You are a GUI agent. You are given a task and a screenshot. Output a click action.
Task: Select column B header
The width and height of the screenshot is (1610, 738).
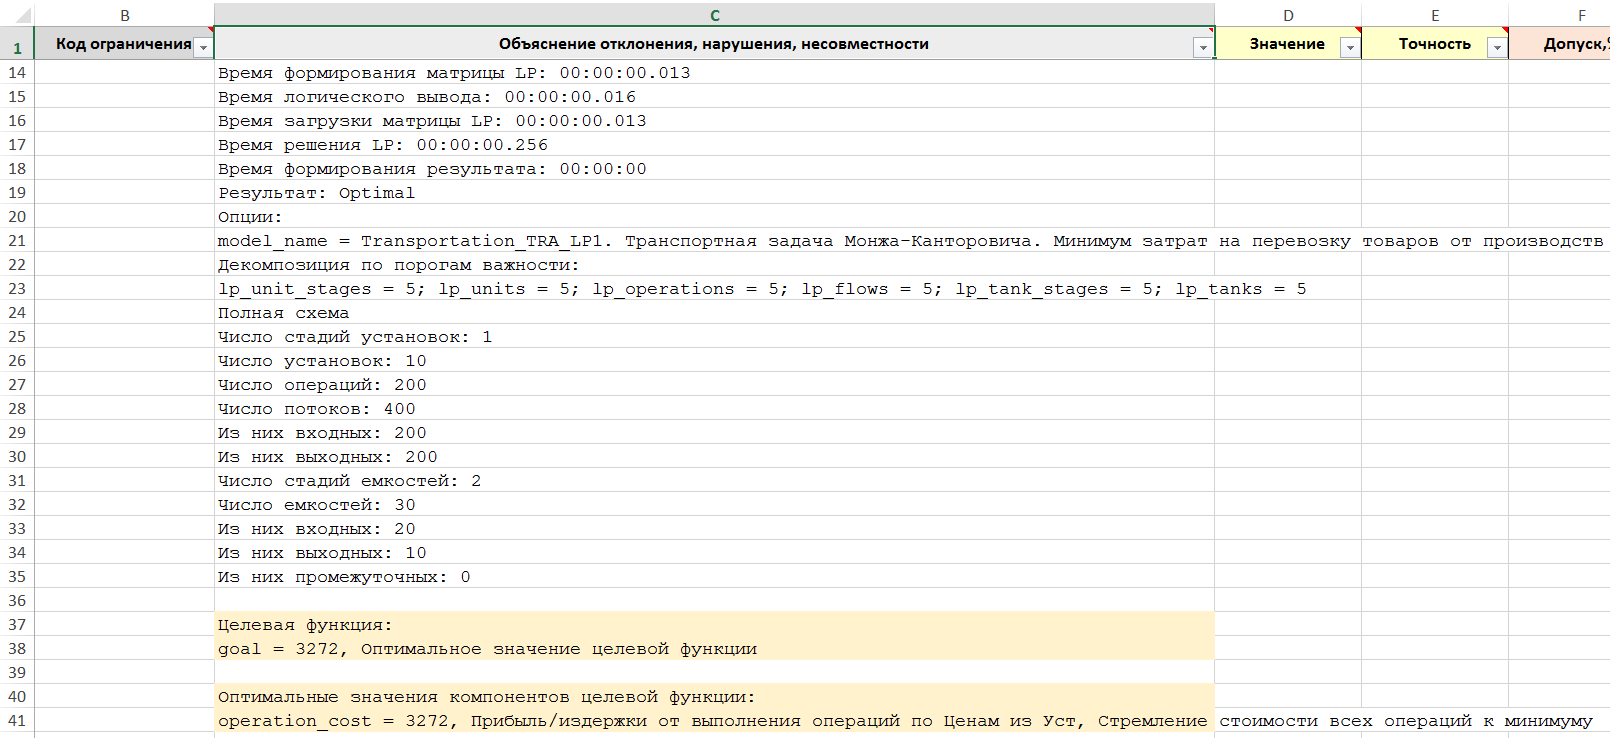tap(124, 15)
